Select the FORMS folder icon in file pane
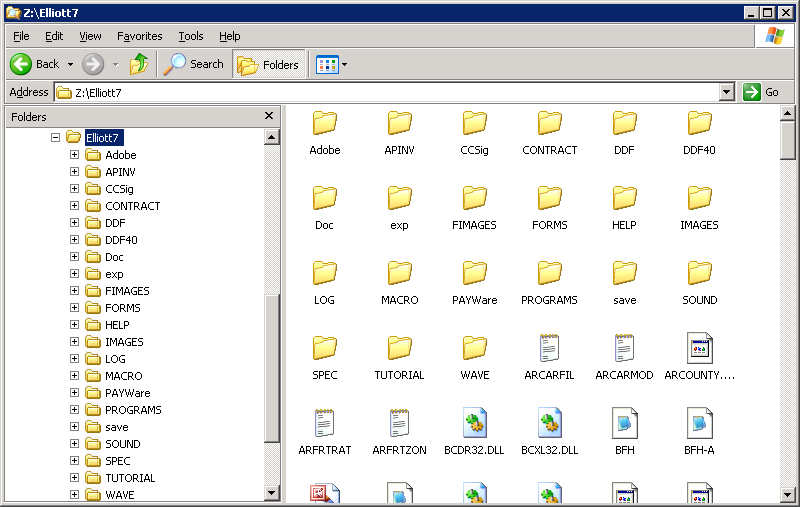This screenshot has height=507, width=800. click(x=549, y=198)
